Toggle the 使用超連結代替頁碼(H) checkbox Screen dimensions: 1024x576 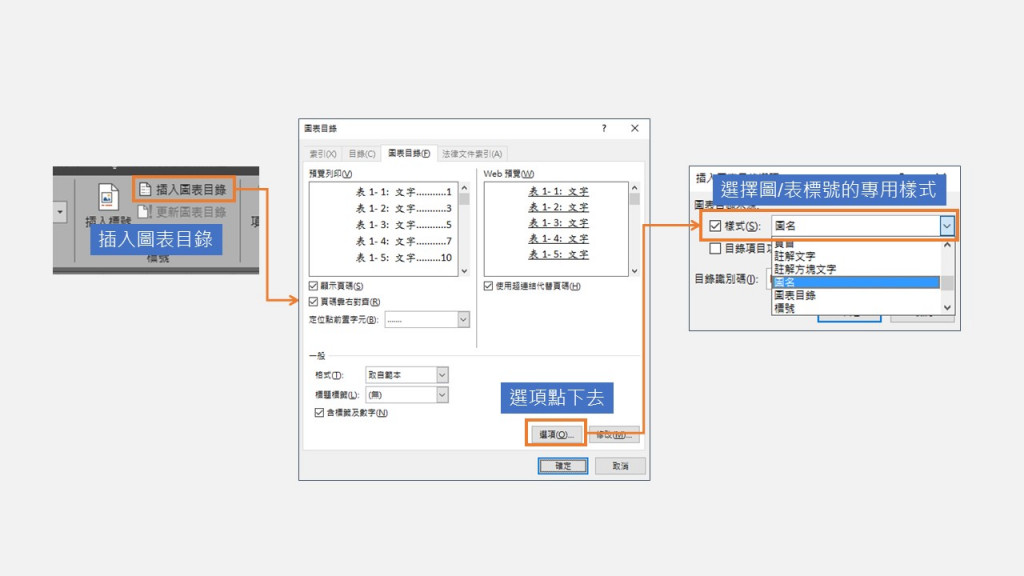pyautogui.click(x=488, y=286)
